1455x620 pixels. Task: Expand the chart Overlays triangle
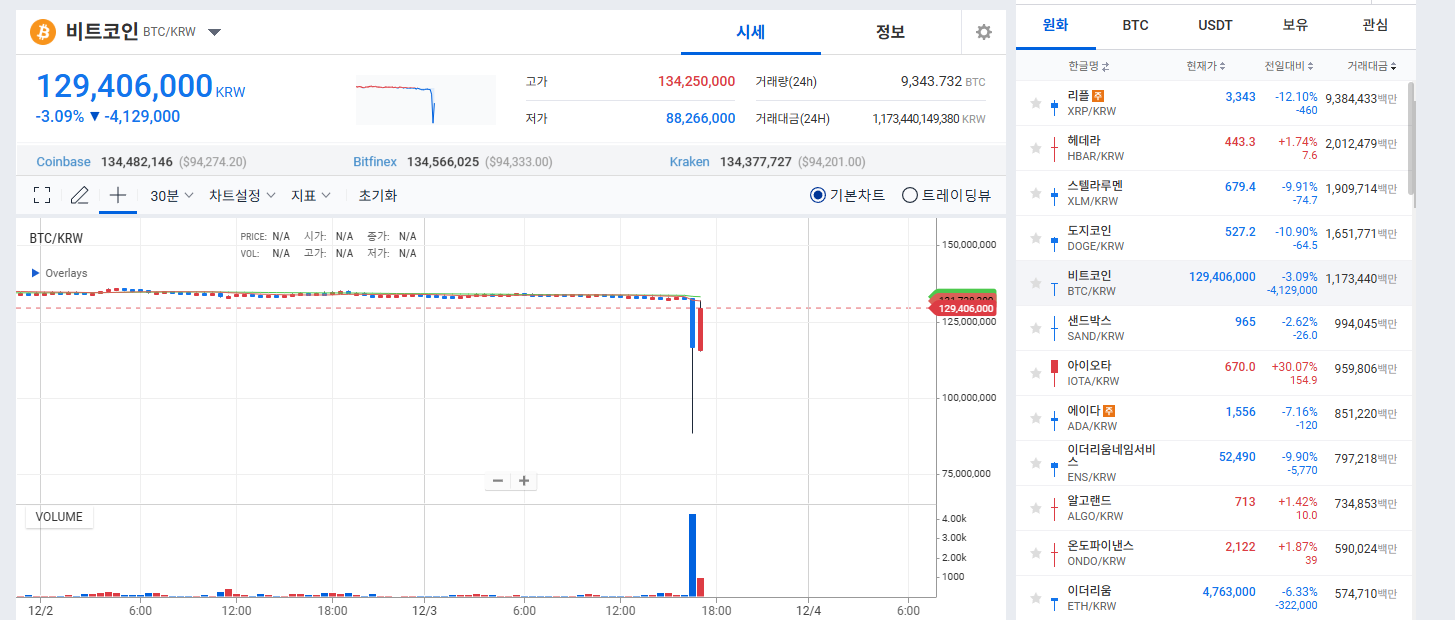(36, 273)
